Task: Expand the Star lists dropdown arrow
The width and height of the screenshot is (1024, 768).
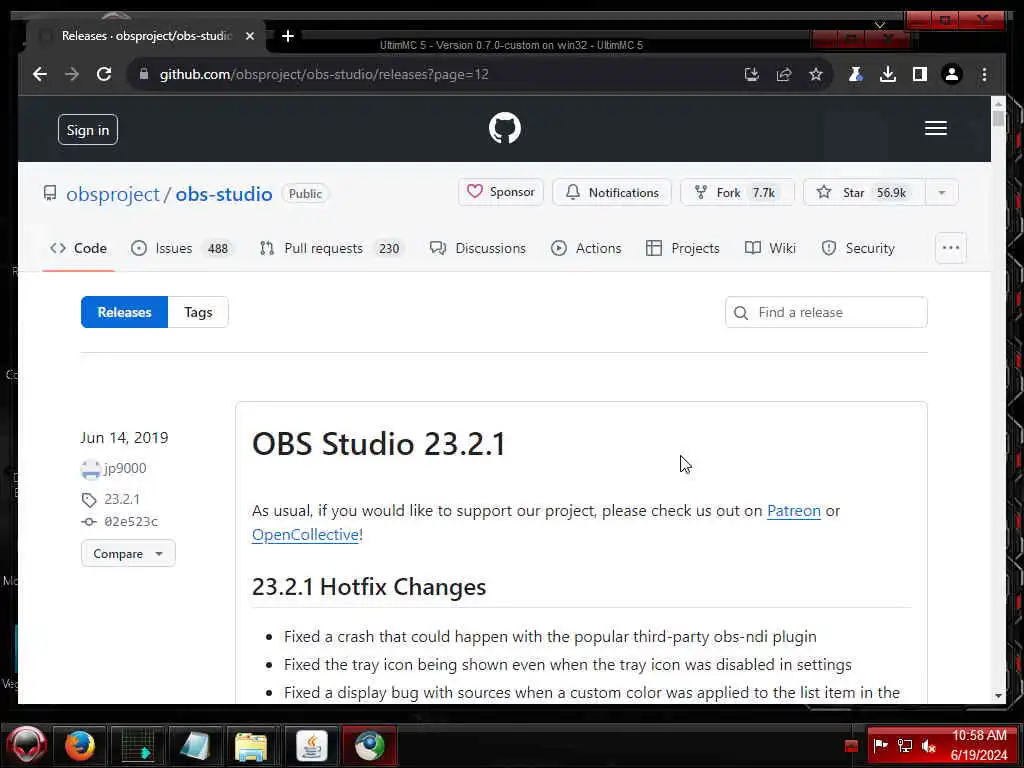Action: coord(942,192)
